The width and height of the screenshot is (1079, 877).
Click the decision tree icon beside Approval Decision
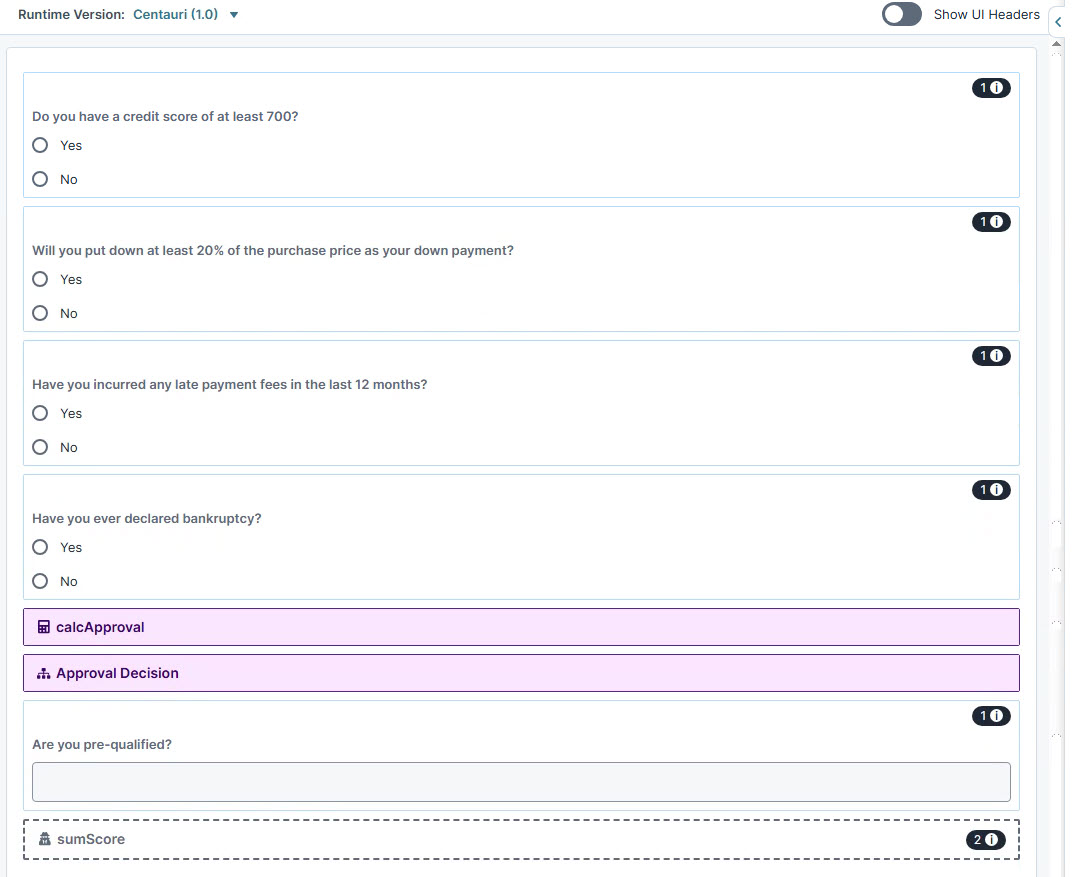pyautogui.click(x=42, y=672)
